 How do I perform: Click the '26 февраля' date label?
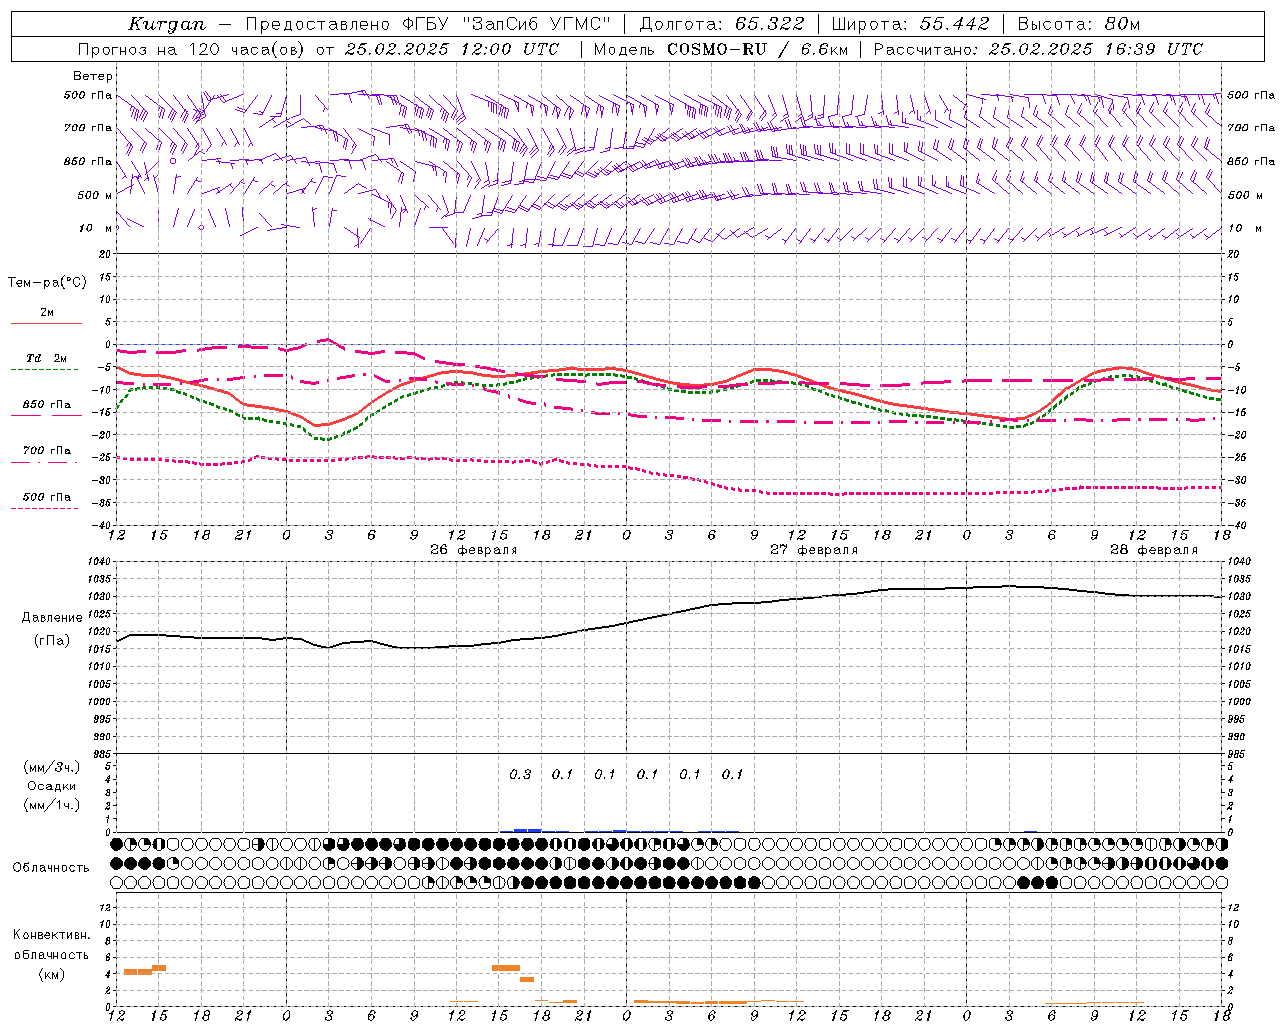[x=474, y=550]
